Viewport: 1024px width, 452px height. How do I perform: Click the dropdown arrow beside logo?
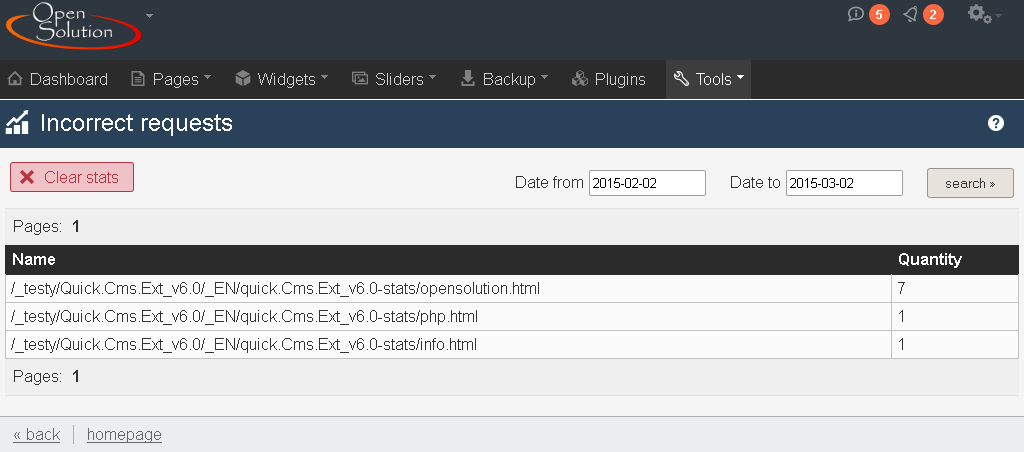[149, 16]
